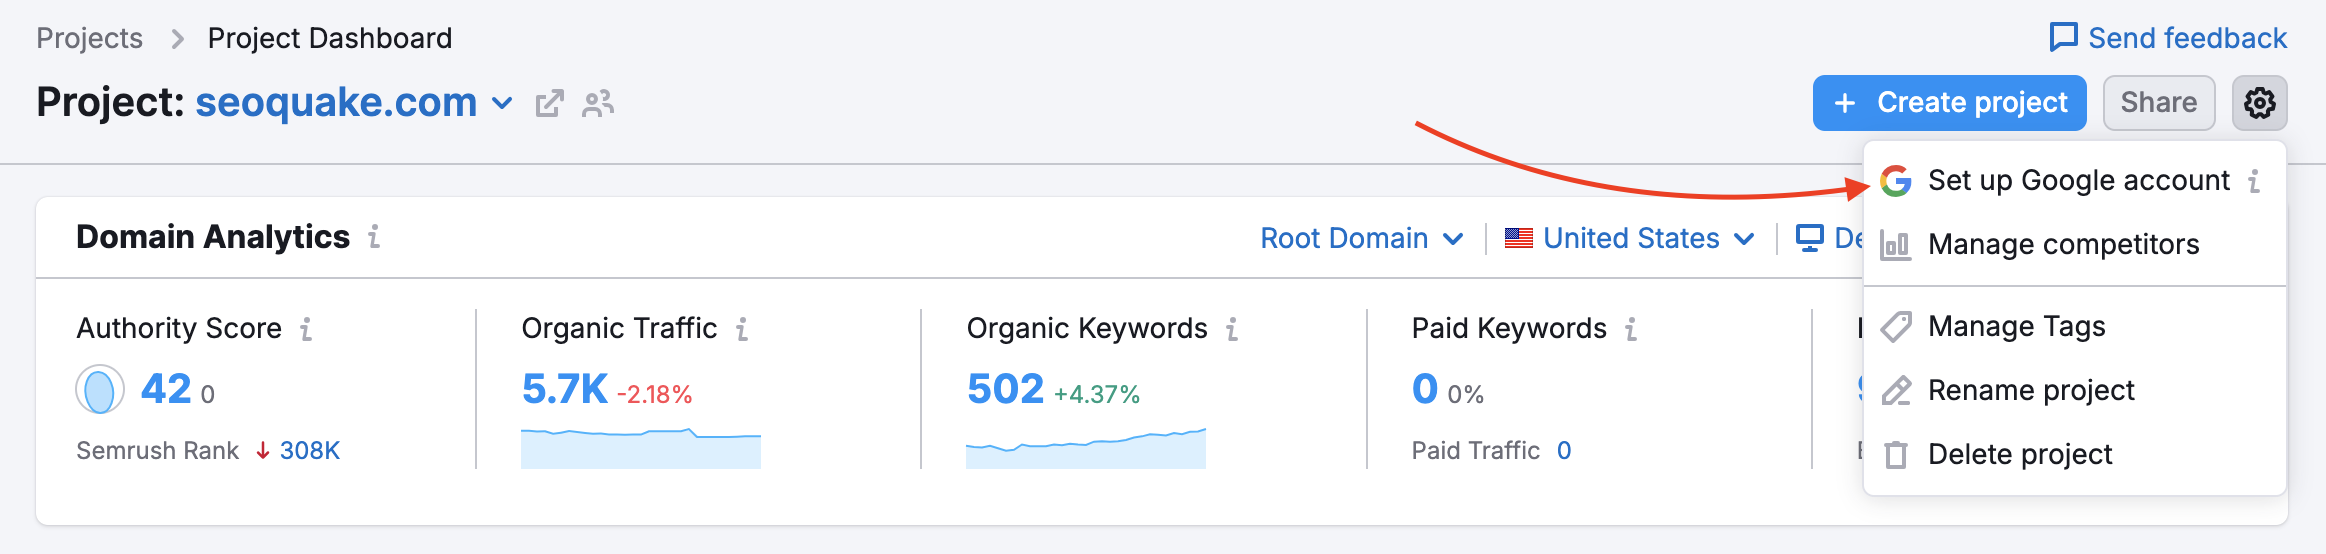Image resolution: width=2326 pixels, height=554 pixels.
Task: Show Domain Analytics info tooltip icon
Action: pos(374,237)
